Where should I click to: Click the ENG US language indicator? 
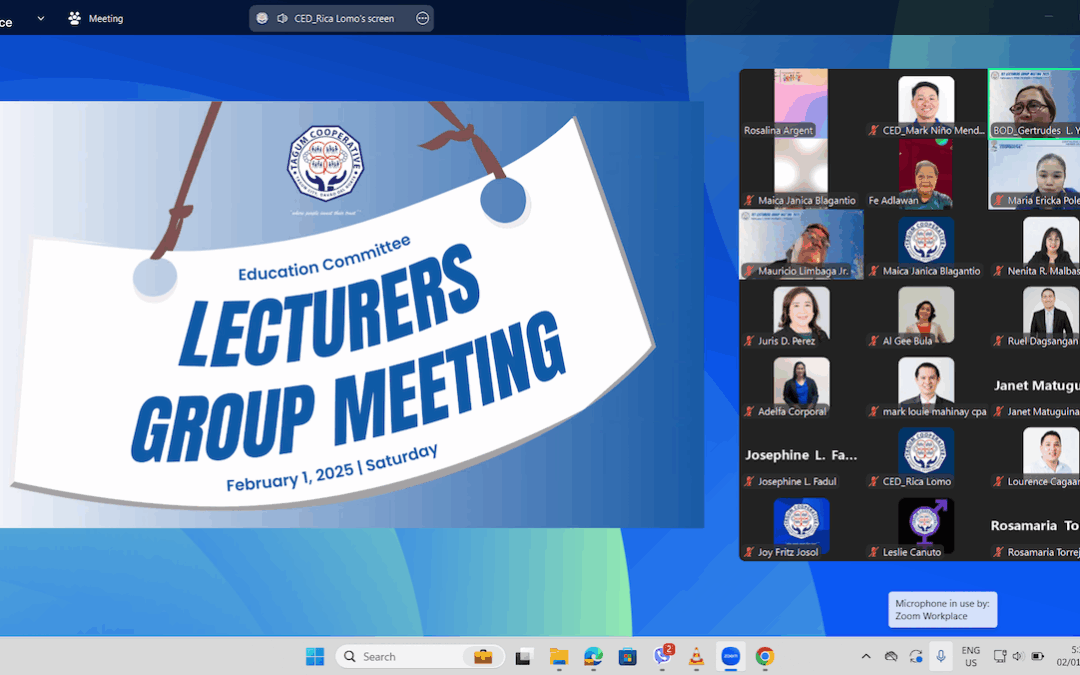970,656
